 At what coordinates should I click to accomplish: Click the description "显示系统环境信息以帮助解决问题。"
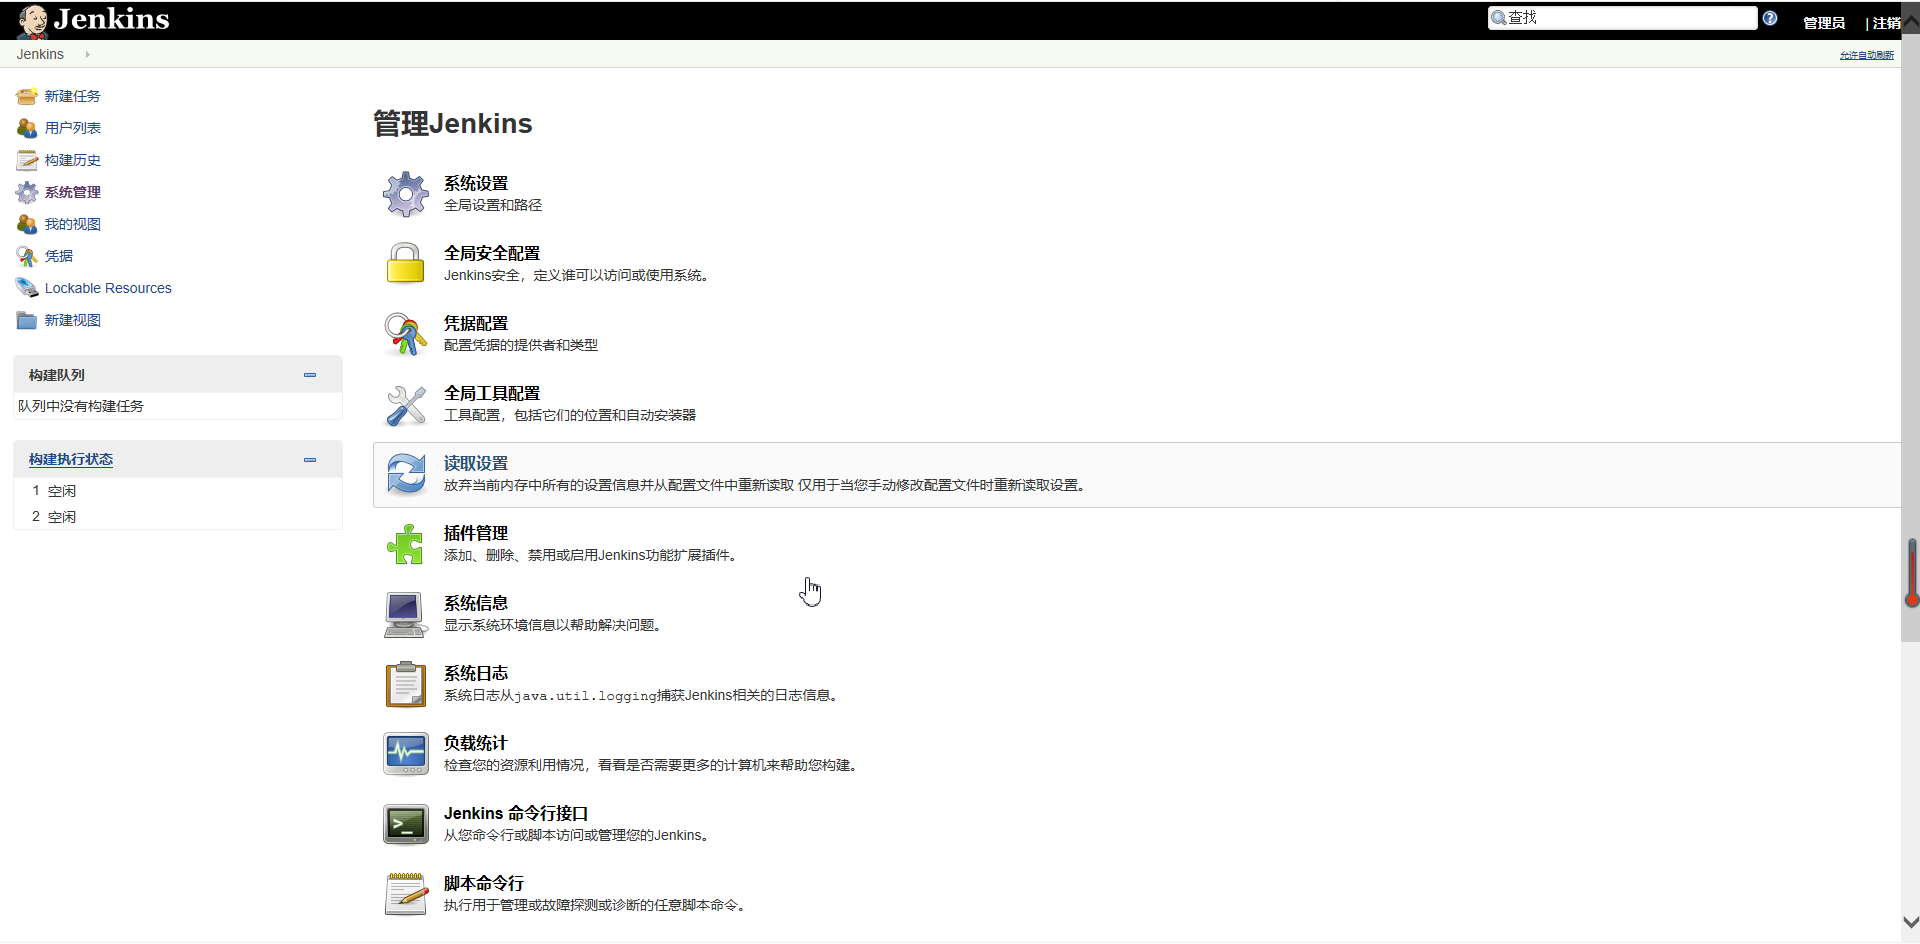click(556, 625)
